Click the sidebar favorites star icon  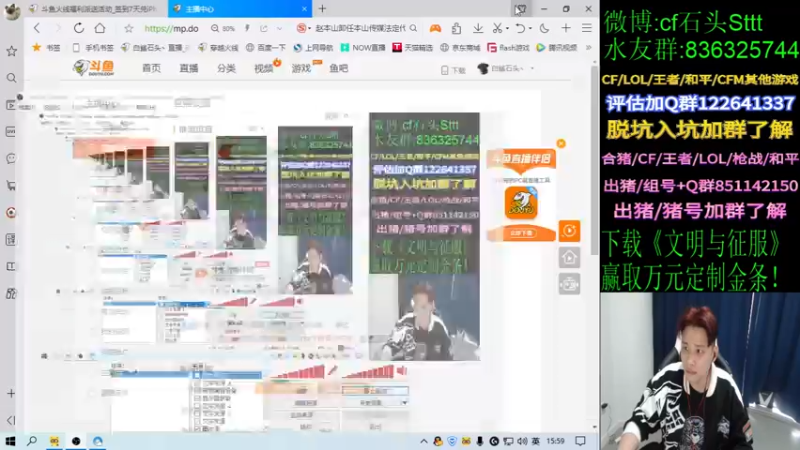[x=11, y=51]
